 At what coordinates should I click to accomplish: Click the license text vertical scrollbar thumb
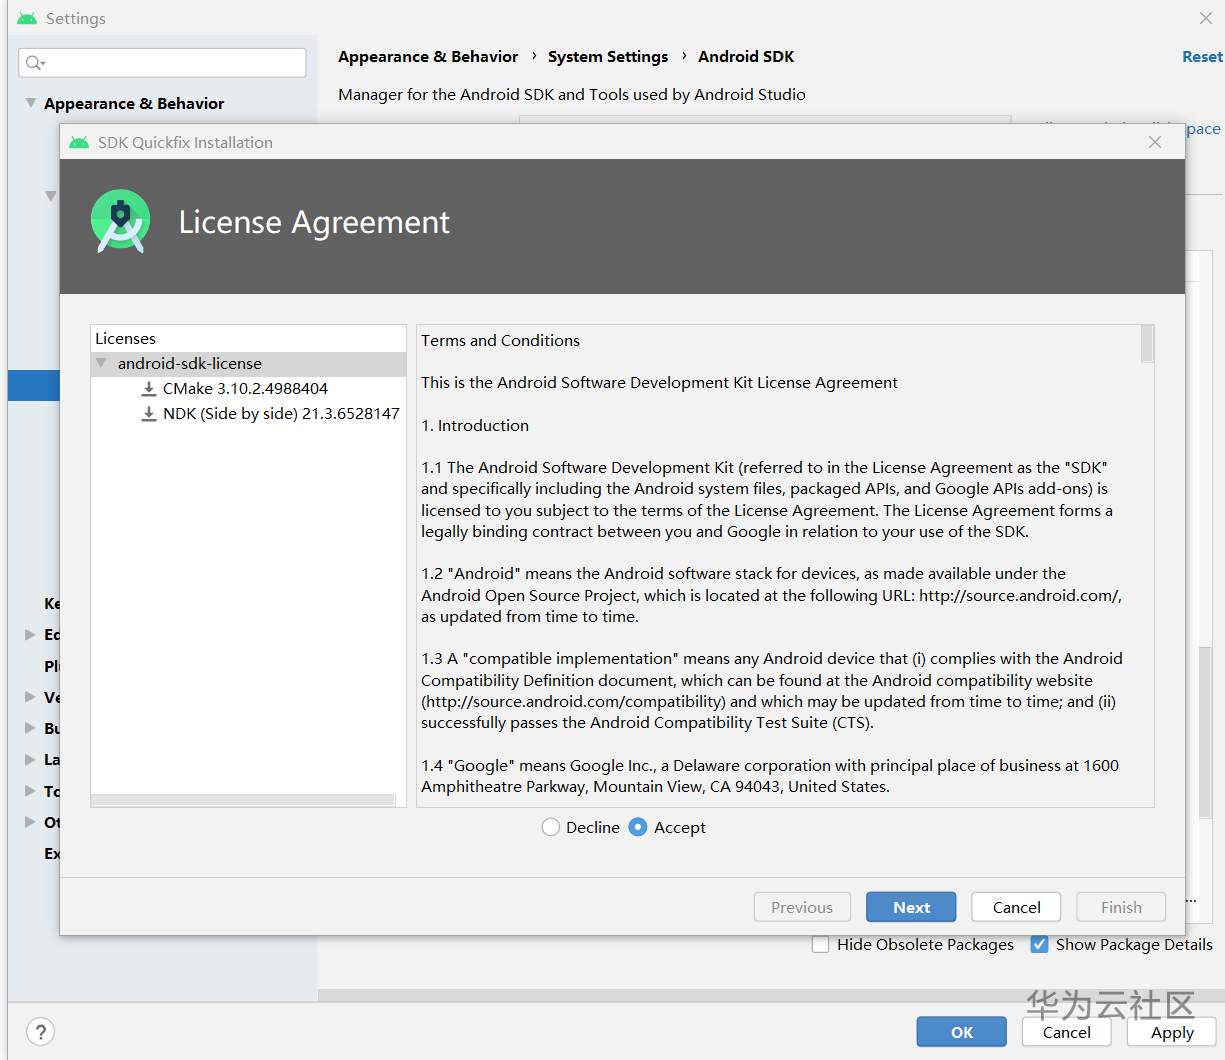(x=1147, y=343)
